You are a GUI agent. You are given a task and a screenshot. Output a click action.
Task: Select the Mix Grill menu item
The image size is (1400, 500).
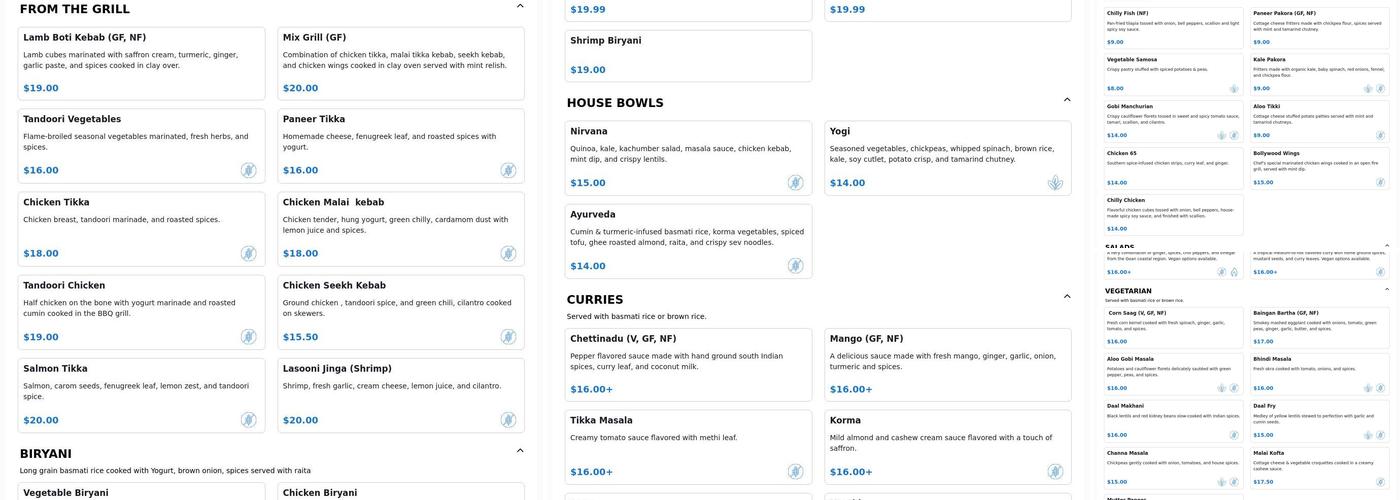(x=400, y=64)
